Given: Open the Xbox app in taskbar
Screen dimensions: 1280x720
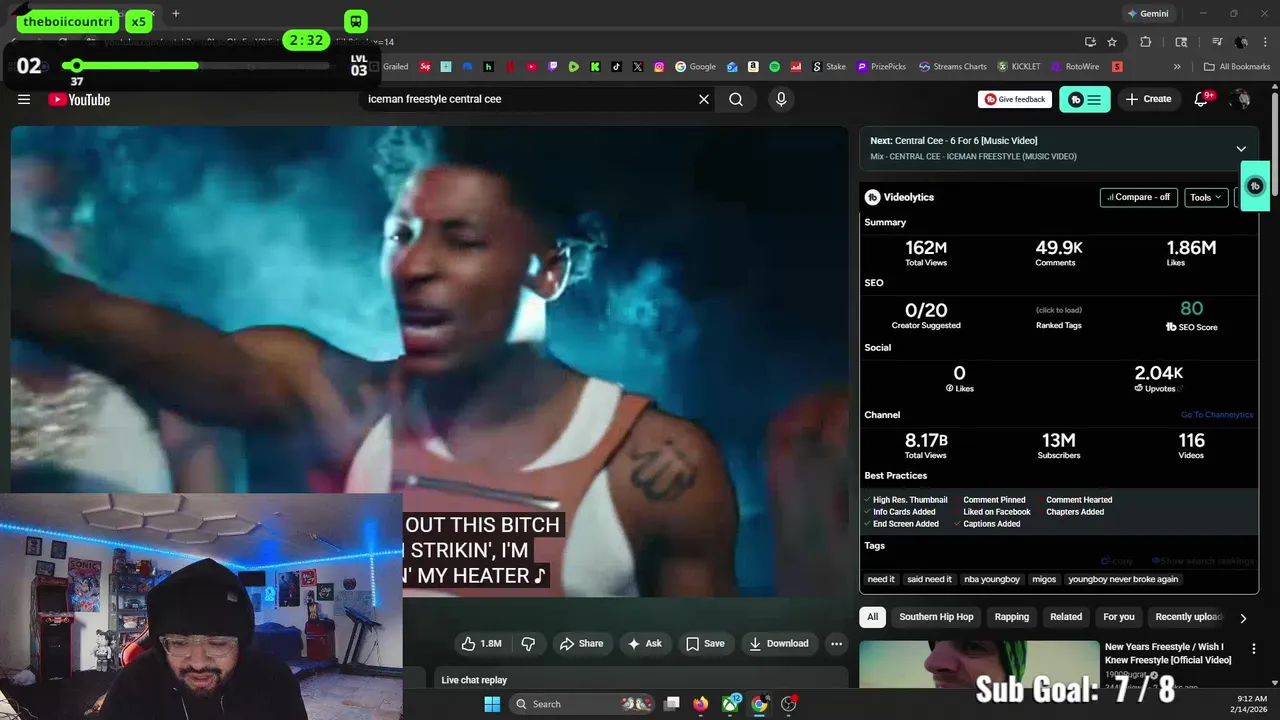Looking at the screenshot, I should (x=731, y=704).
